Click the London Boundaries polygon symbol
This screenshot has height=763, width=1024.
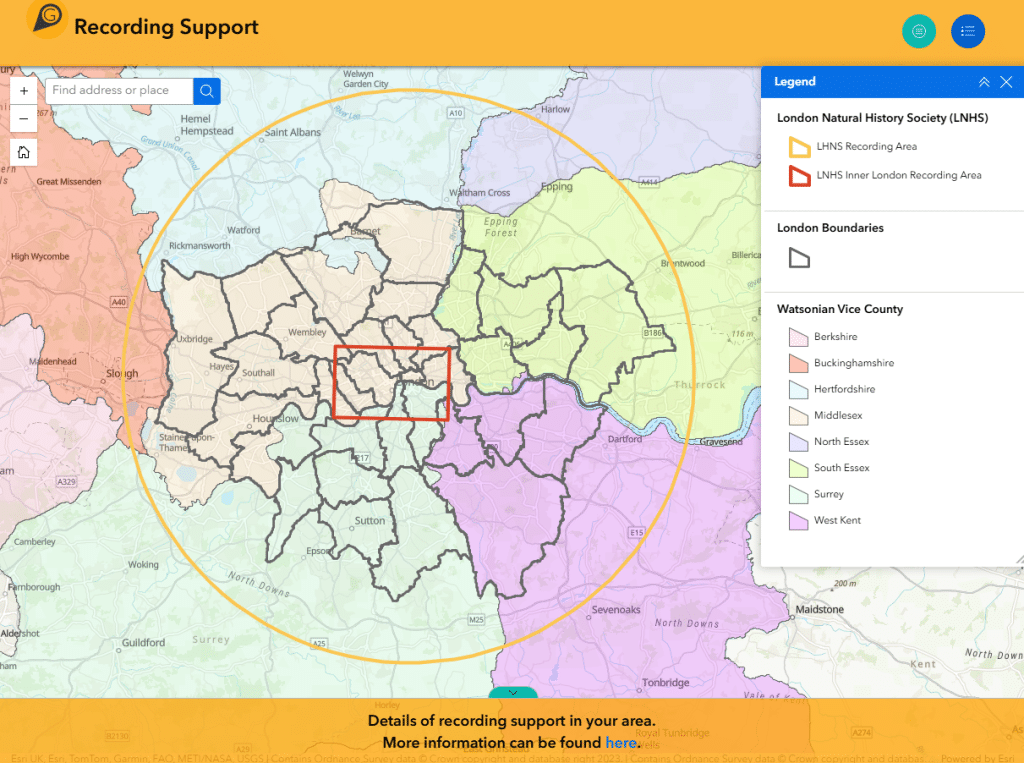[x=799, y=258]
